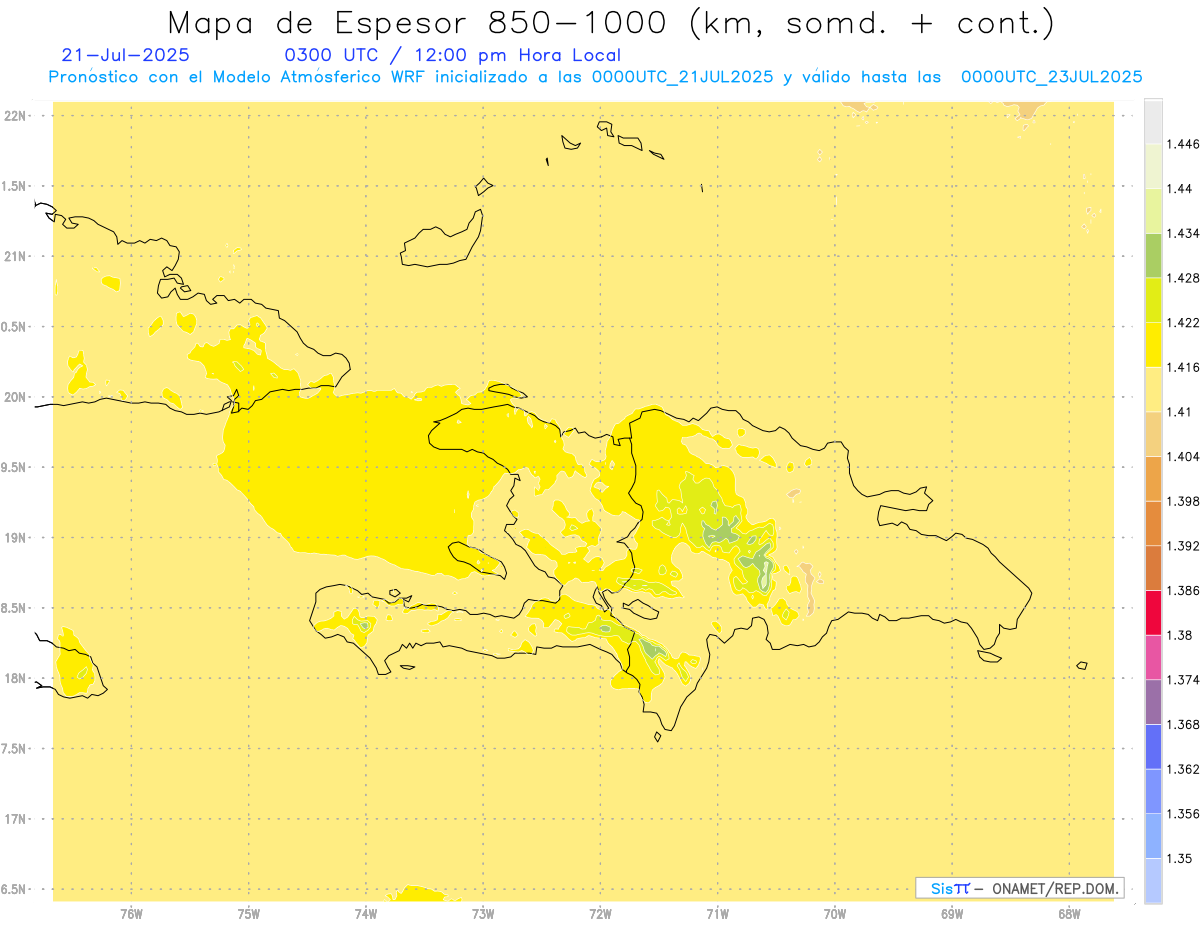Click the '1.386' colorbar value
The image size is (1200, 927).
coord(1183,591)
